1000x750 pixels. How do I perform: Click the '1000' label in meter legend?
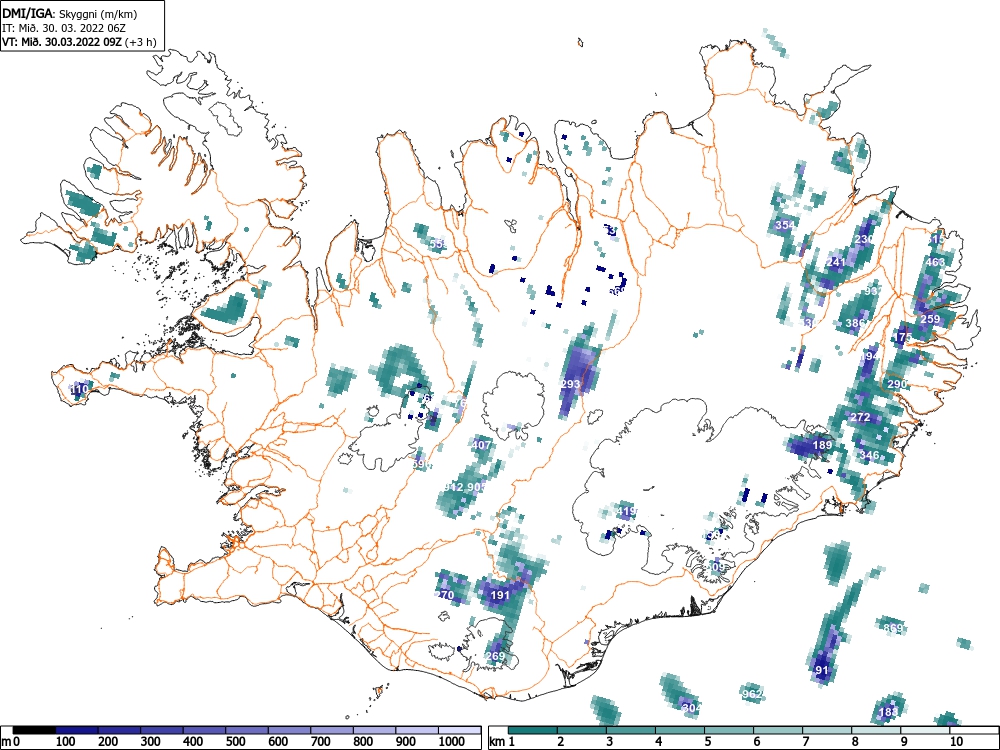451,742
